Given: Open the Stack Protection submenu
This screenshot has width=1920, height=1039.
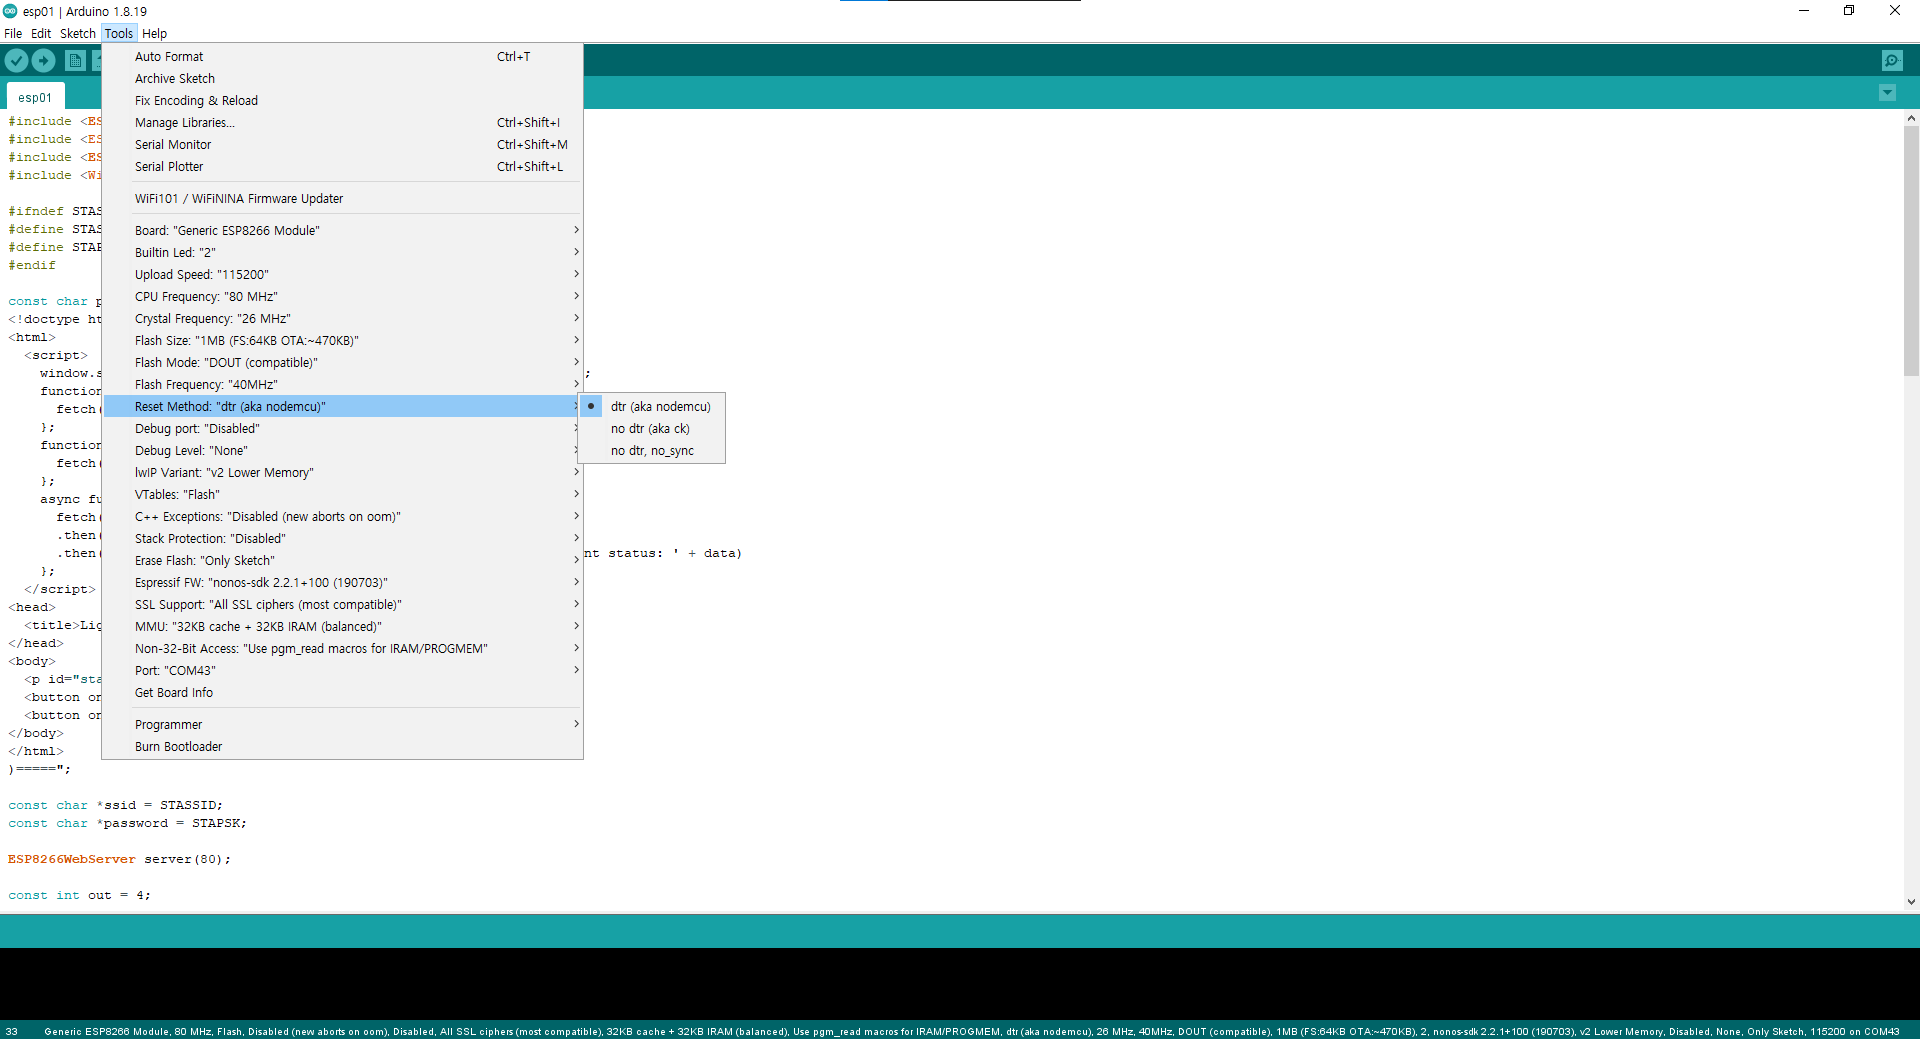Looking at the screenshot, I should point(342,539).
